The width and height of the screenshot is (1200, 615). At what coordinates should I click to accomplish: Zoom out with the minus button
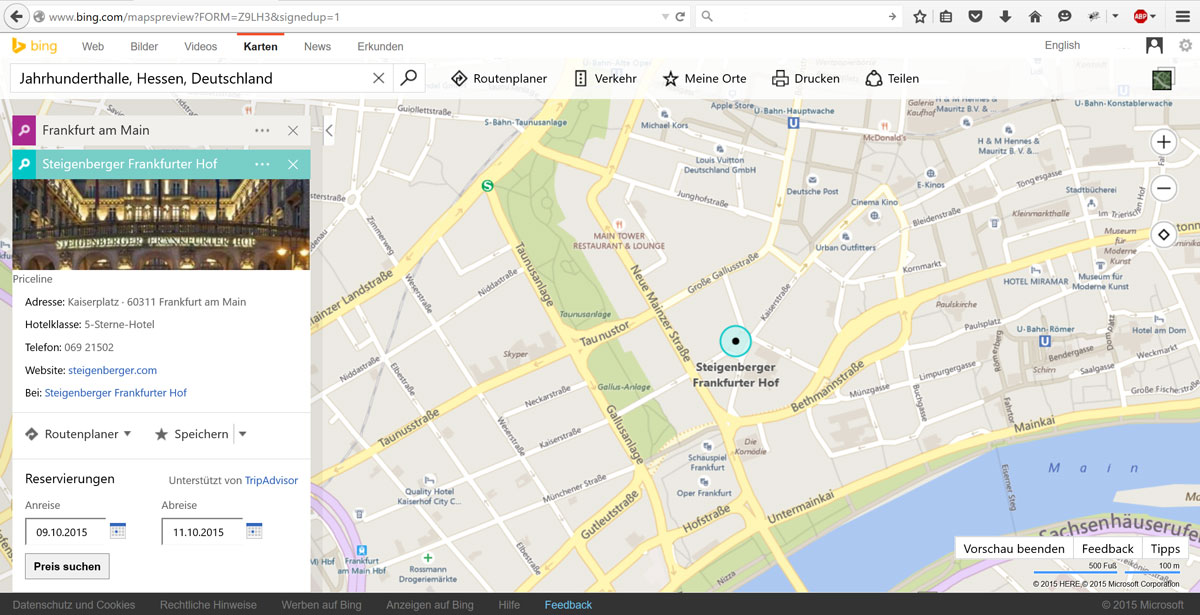pos(1163,188)
